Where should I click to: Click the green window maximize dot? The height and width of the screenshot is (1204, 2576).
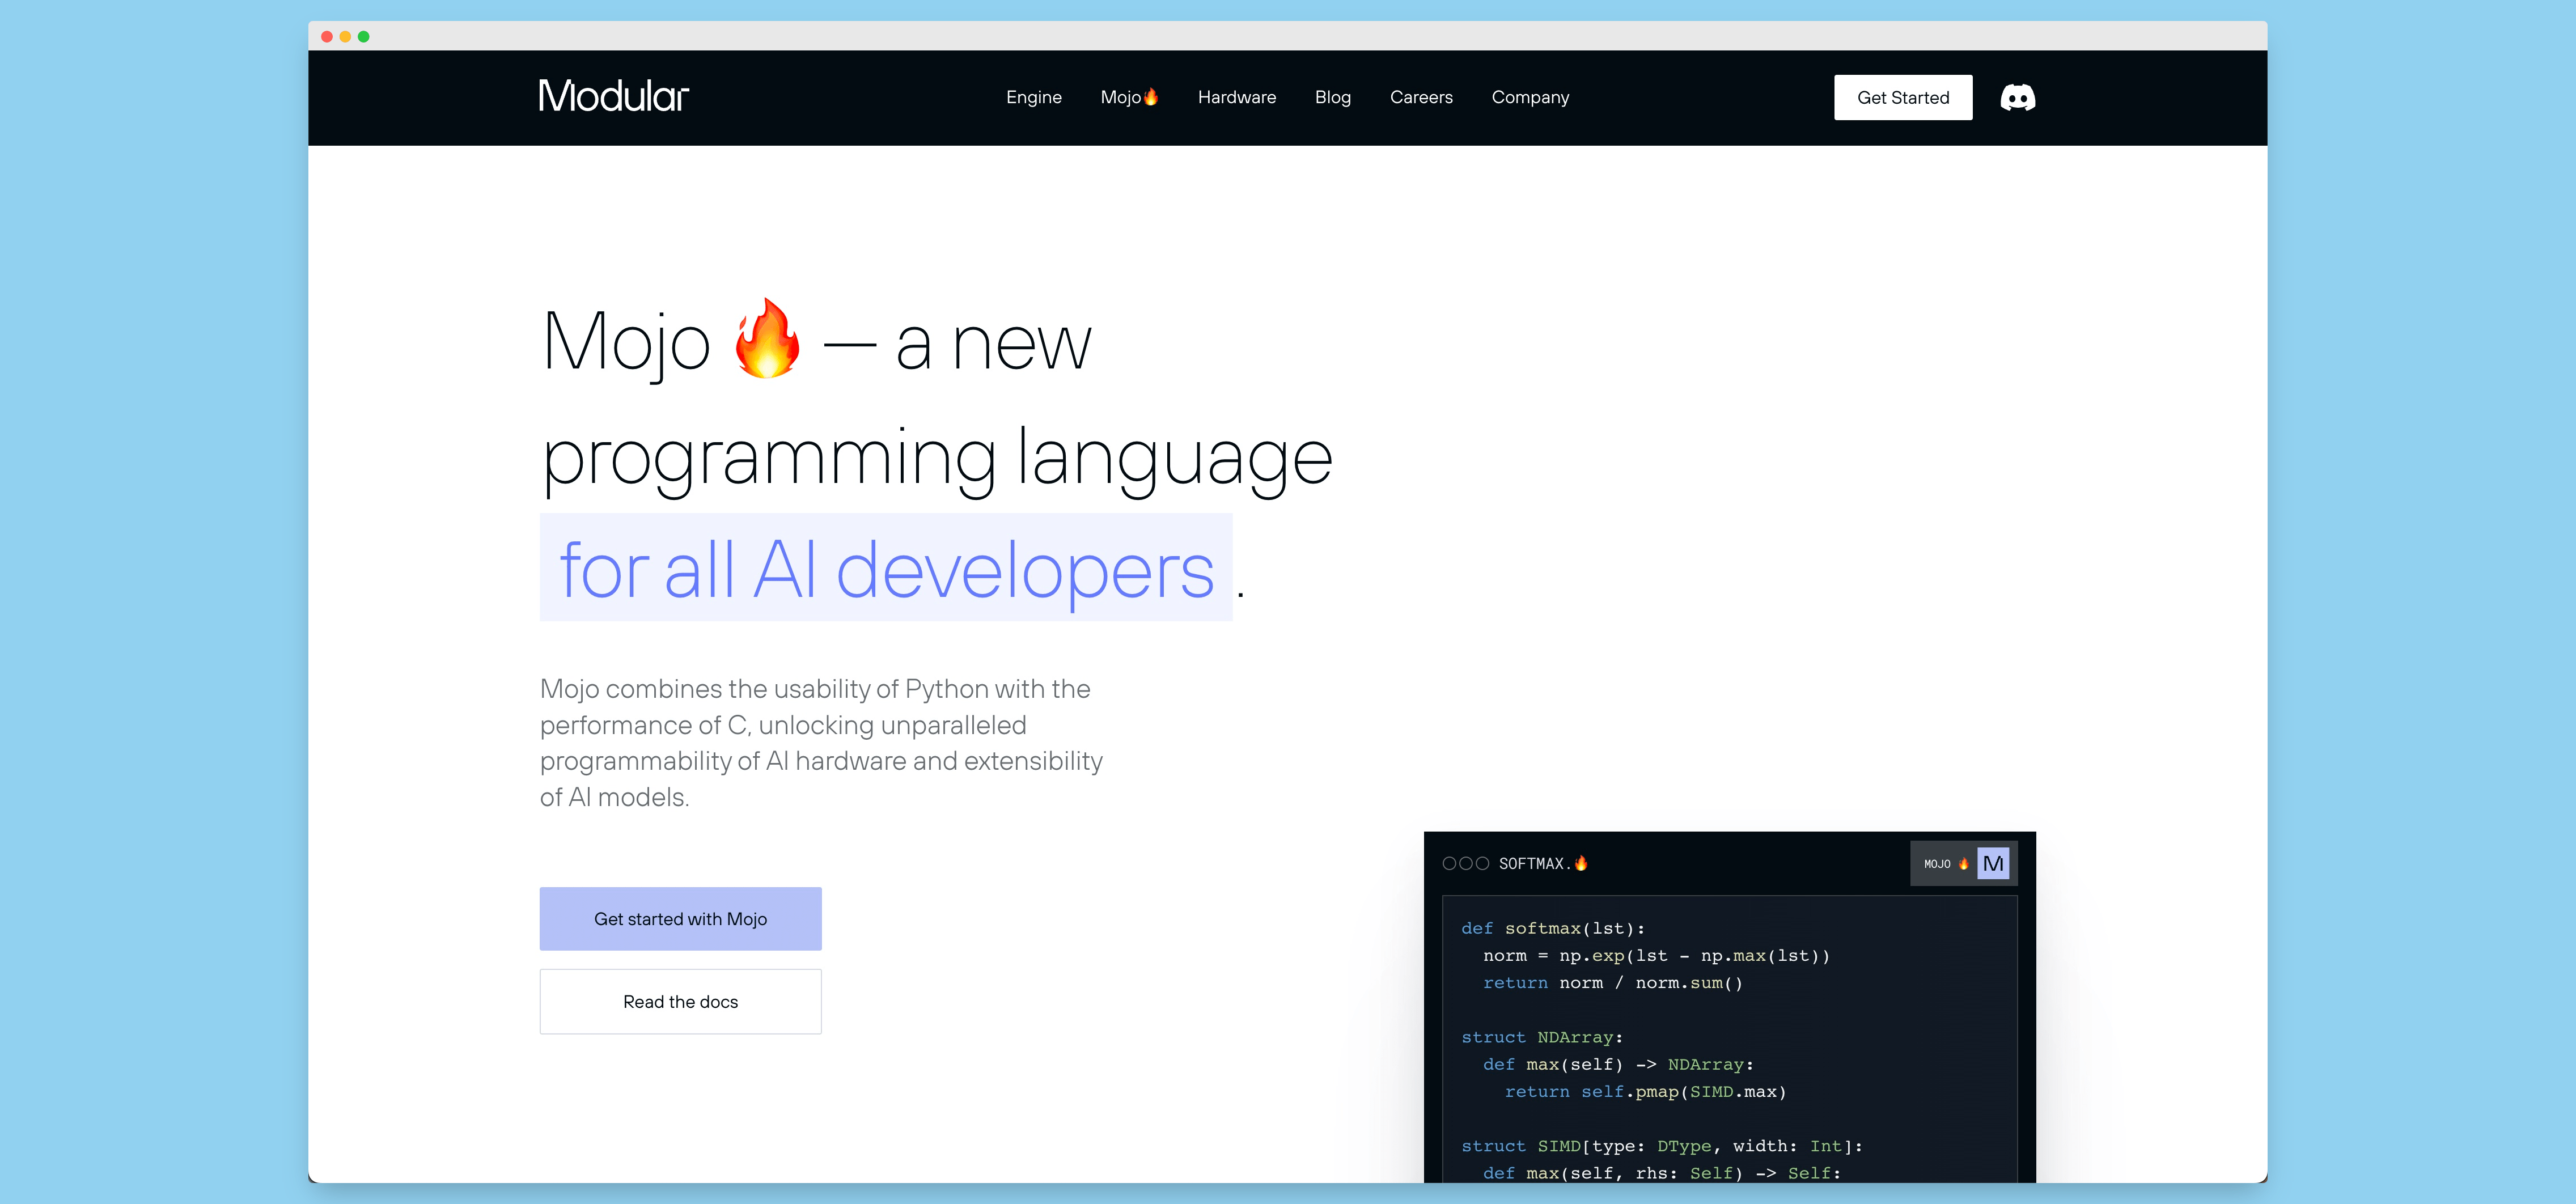pos(364,36)
